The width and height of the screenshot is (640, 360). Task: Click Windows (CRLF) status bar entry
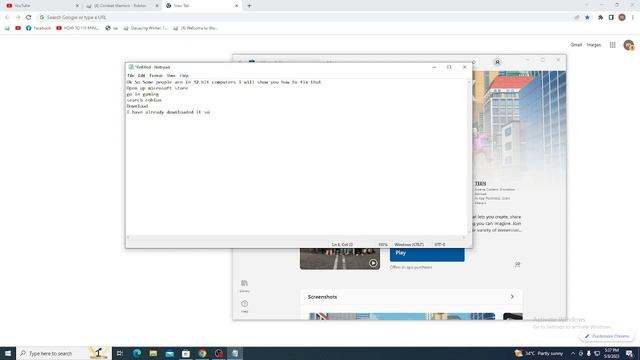(409, 244)
